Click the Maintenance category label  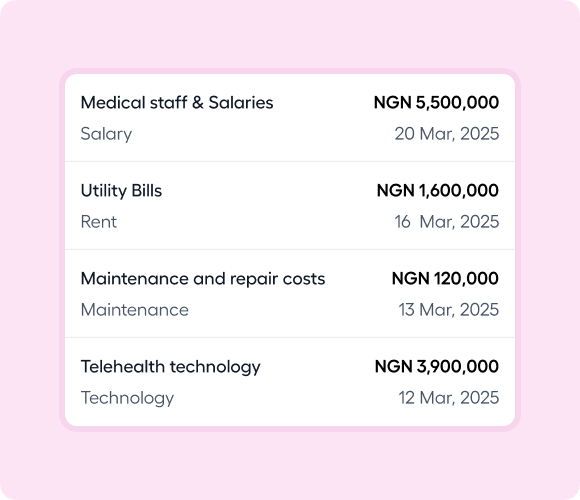(135, 310)
